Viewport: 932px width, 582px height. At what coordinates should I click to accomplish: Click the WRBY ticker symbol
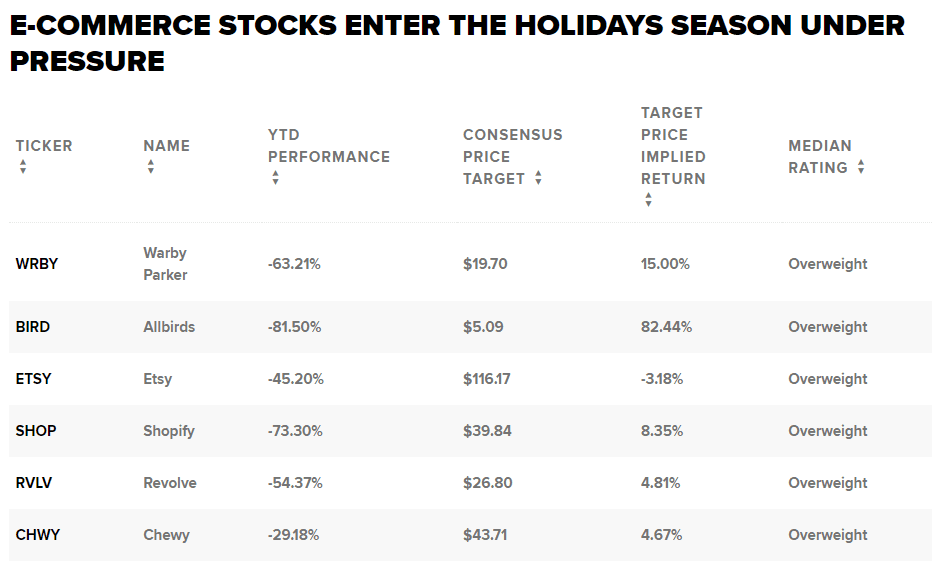(x=37, y=264)
